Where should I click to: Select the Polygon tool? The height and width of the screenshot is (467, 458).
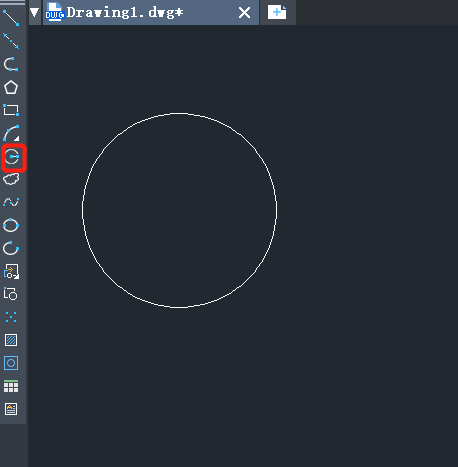(11, 87)
